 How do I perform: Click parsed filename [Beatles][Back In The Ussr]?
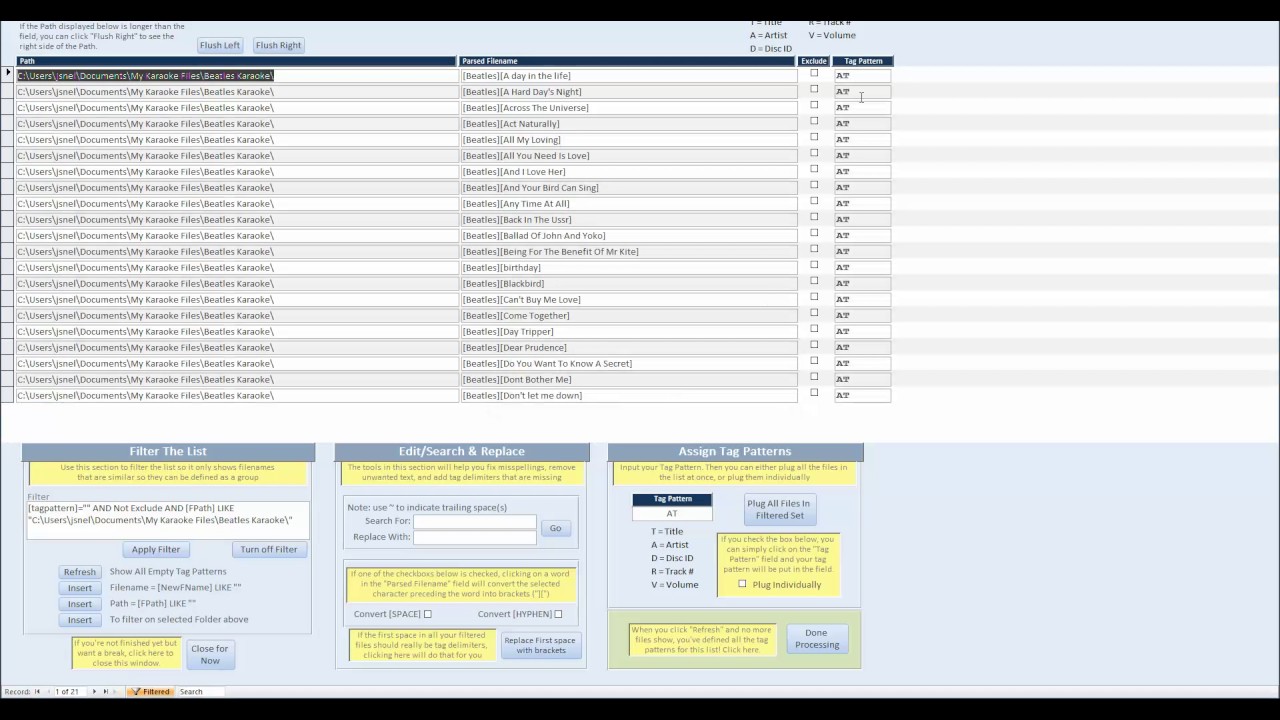[x=628, y=219]
